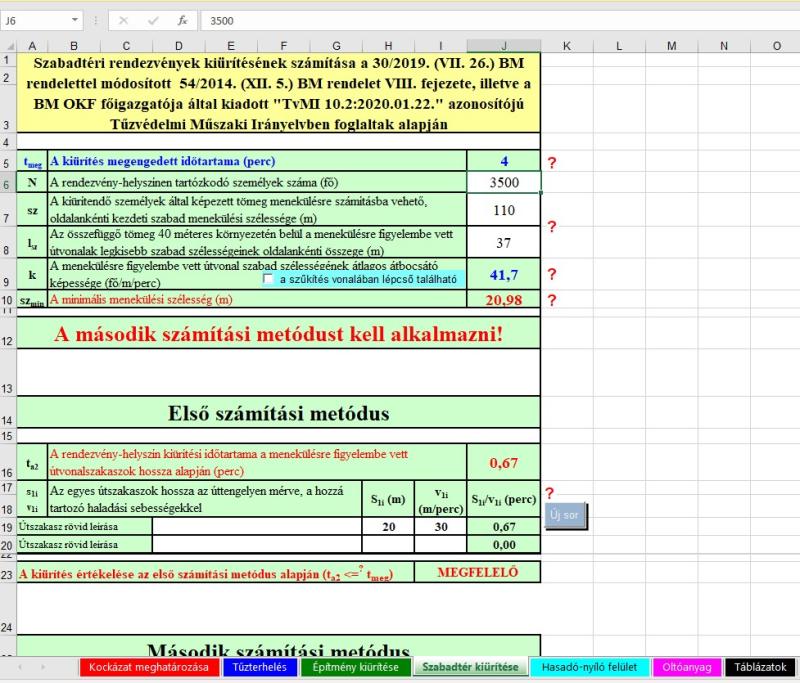
Task: Select the cell containing 3500 persons
Action: click(504, 182)
